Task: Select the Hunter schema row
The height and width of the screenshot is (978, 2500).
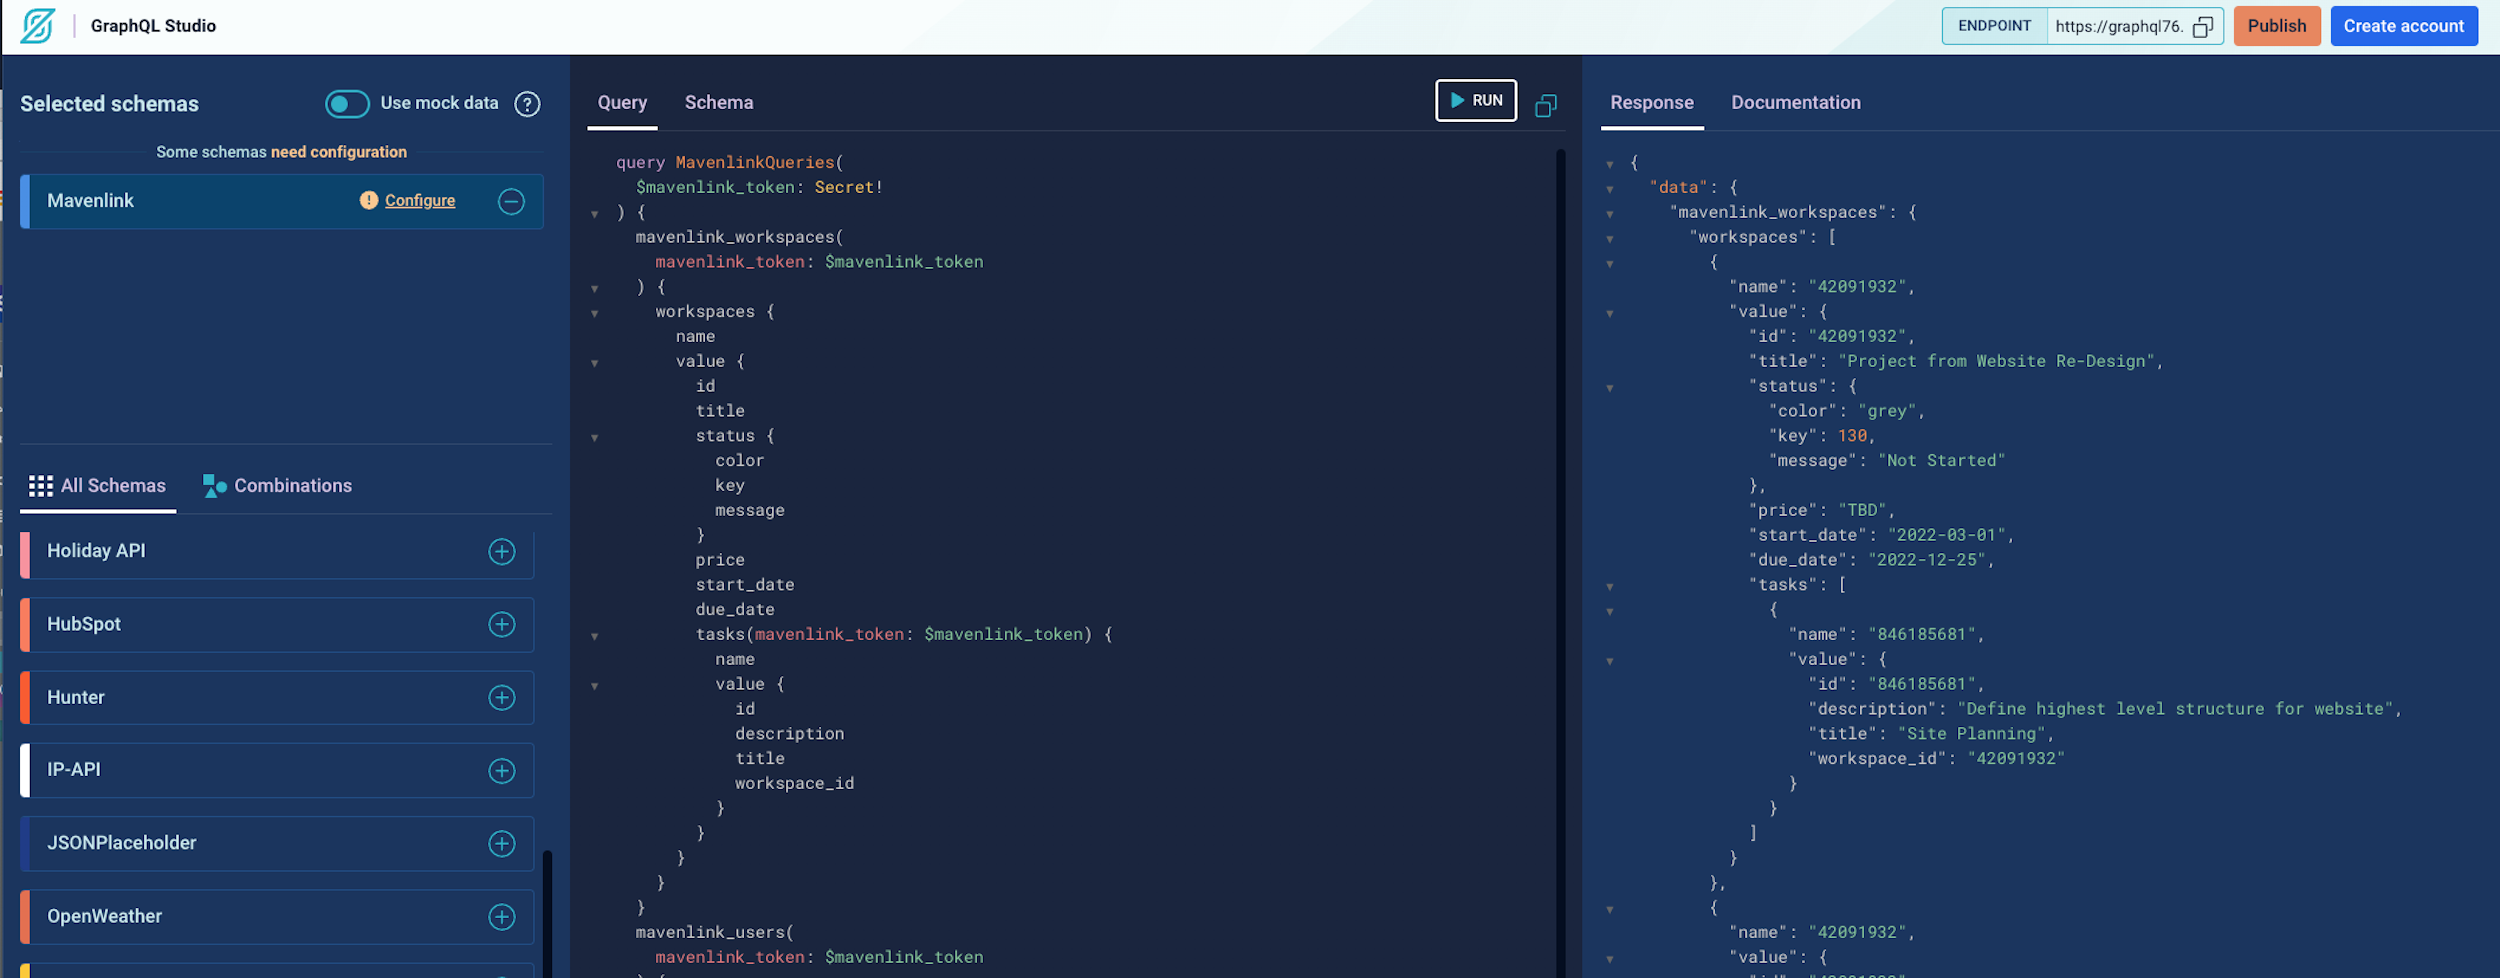Action: click(277, 697)
